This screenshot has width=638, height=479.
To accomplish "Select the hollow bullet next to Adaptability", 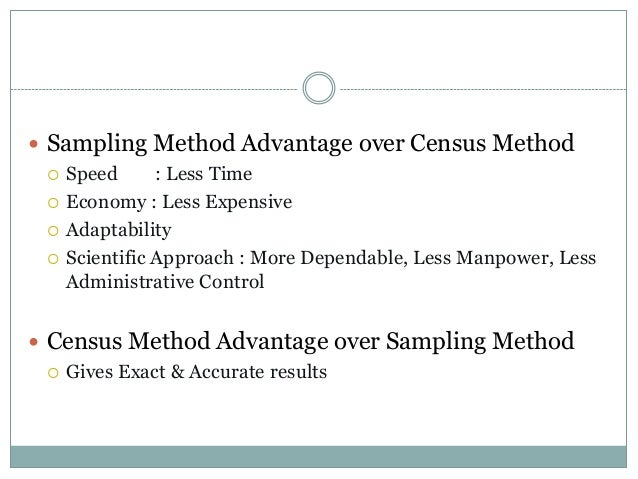I will pyautogui.click(x=53, y=231).
